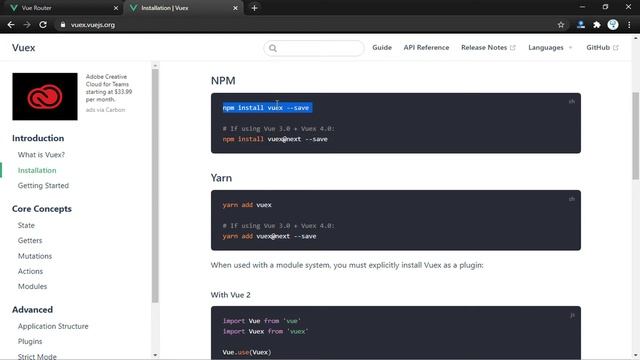This screenshot has width=640, height=360.
Task: Open the Strict Mode sidebar page
Action: tap(37, 356)
